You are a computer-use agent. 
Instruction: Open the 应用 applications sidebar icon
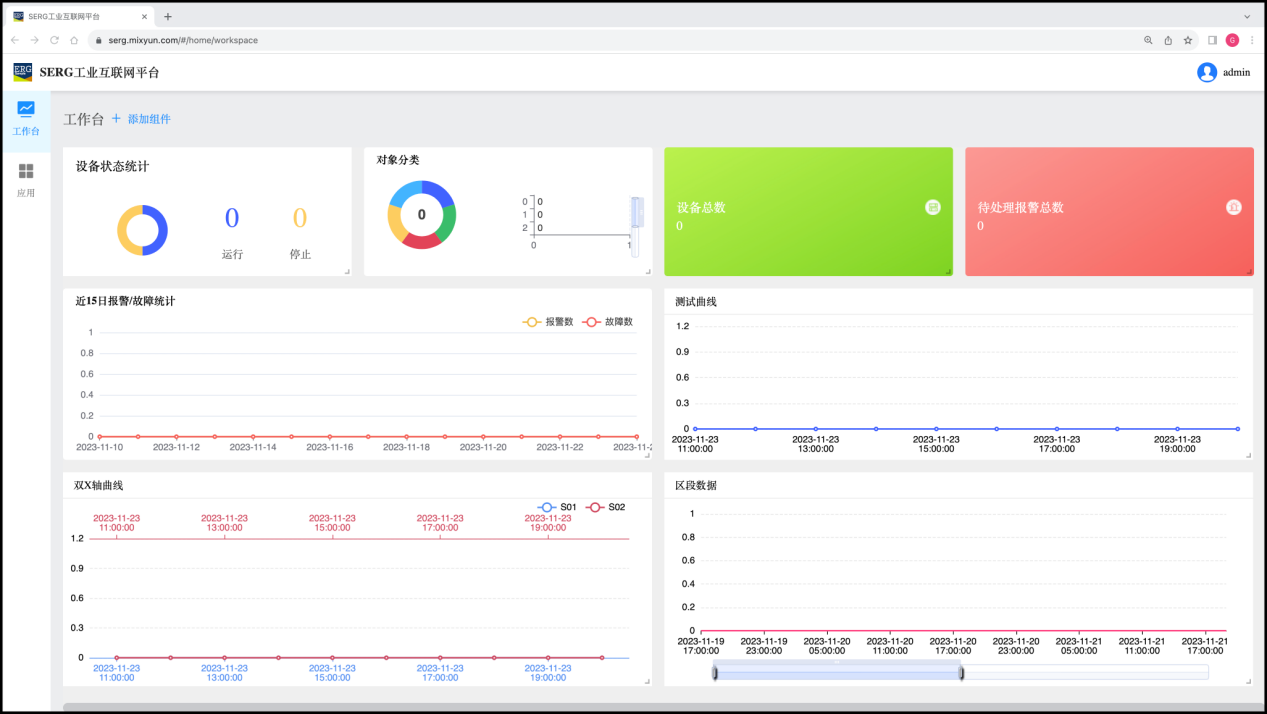26,171
